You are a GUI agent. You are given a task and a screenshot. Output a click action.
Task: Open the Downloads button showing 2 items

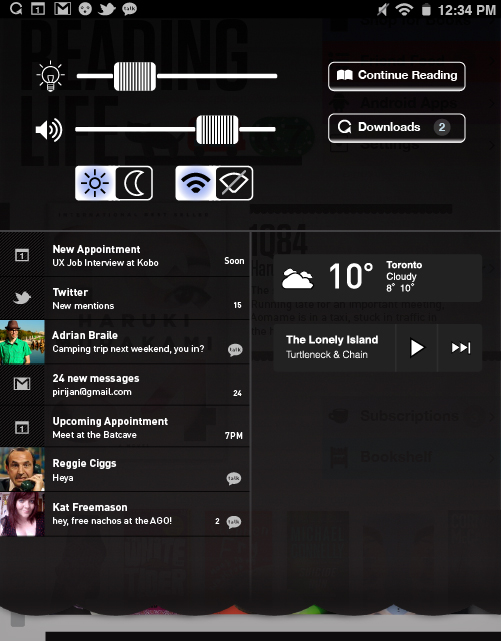point(396,128)
